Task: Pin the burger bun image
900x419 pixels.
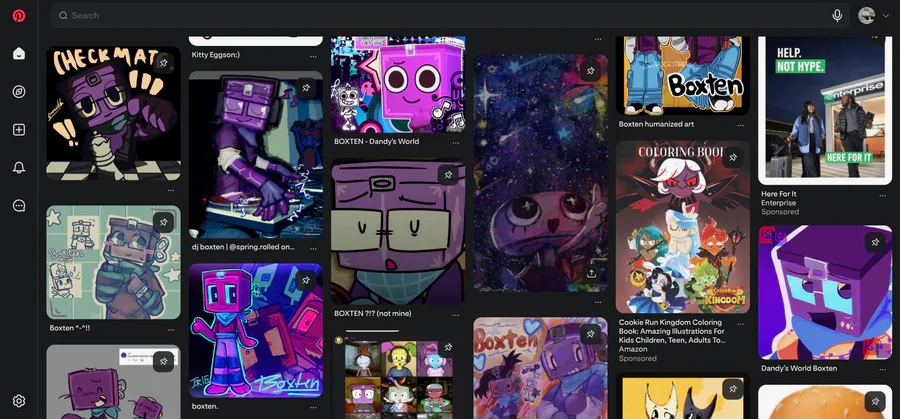Action: [875, 401]
